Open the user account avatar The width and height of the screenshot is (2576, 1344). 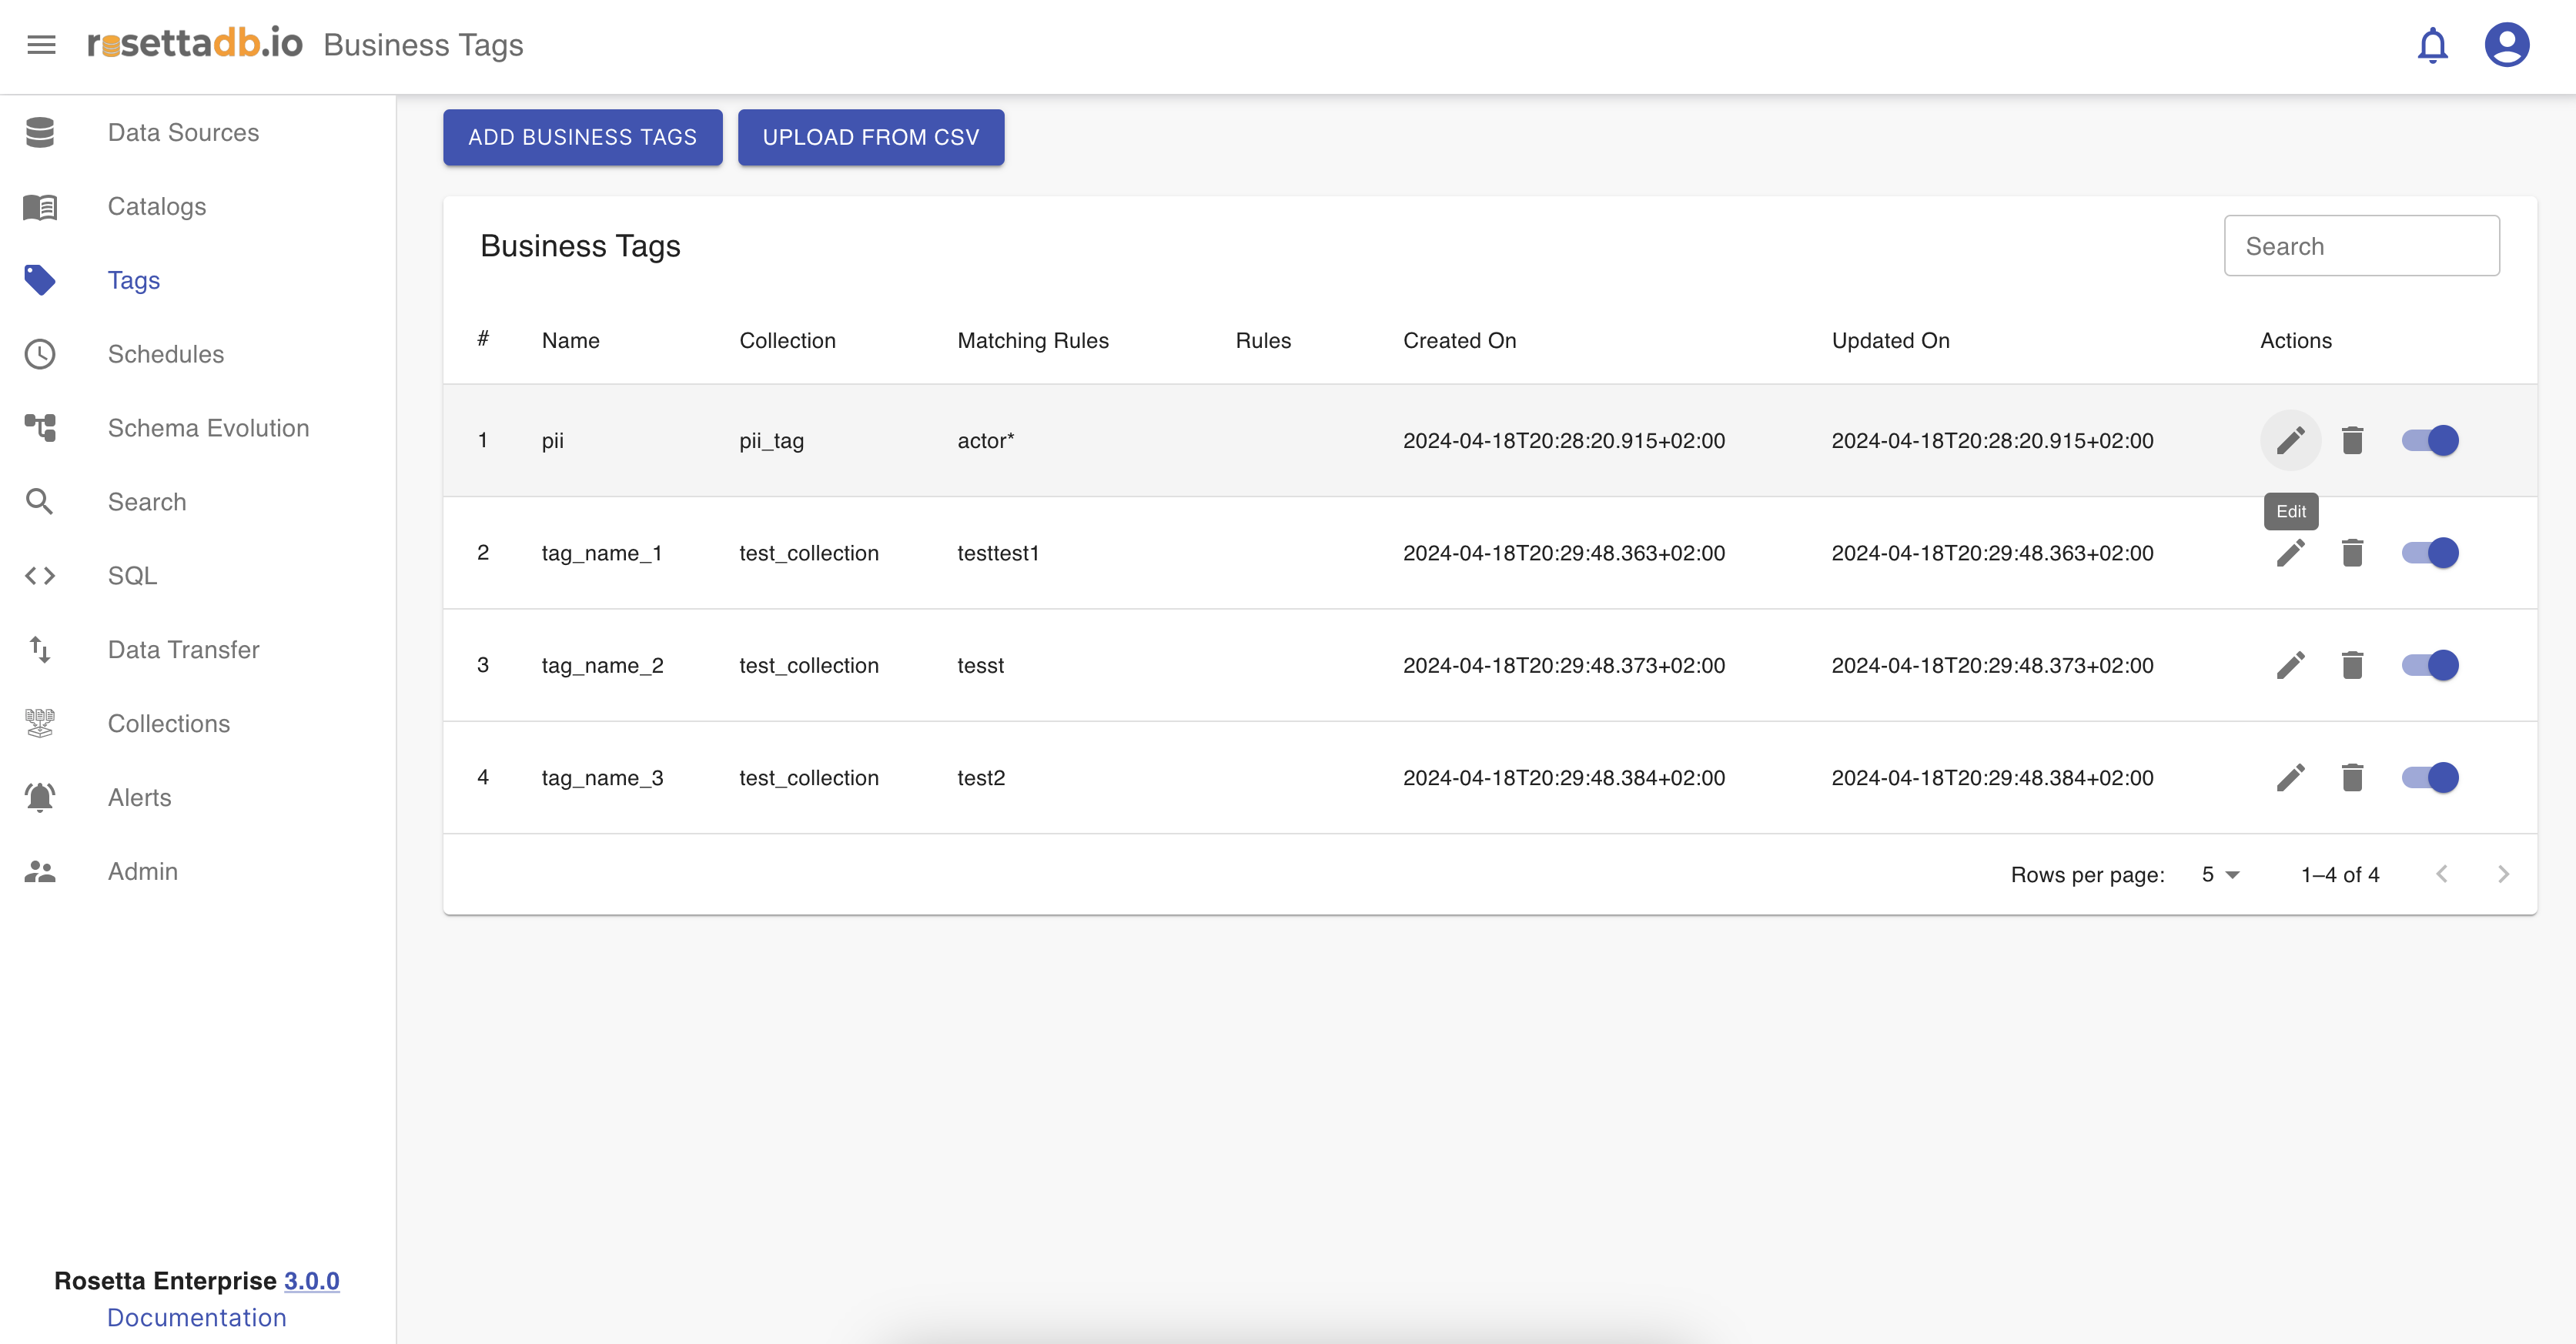click(2506, 45)
